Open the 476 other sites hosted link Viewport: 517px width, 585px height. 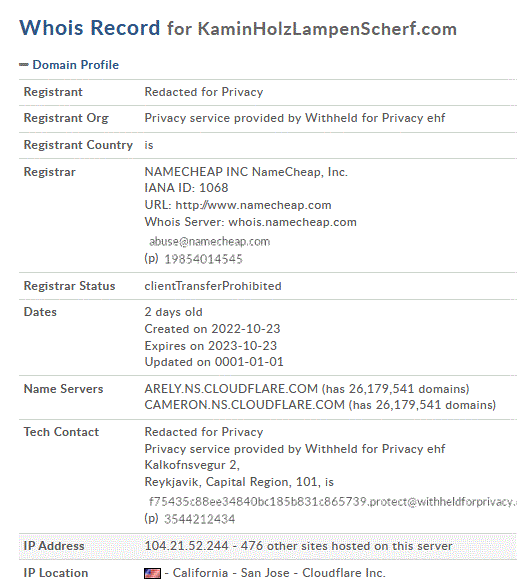pos(347,546)
